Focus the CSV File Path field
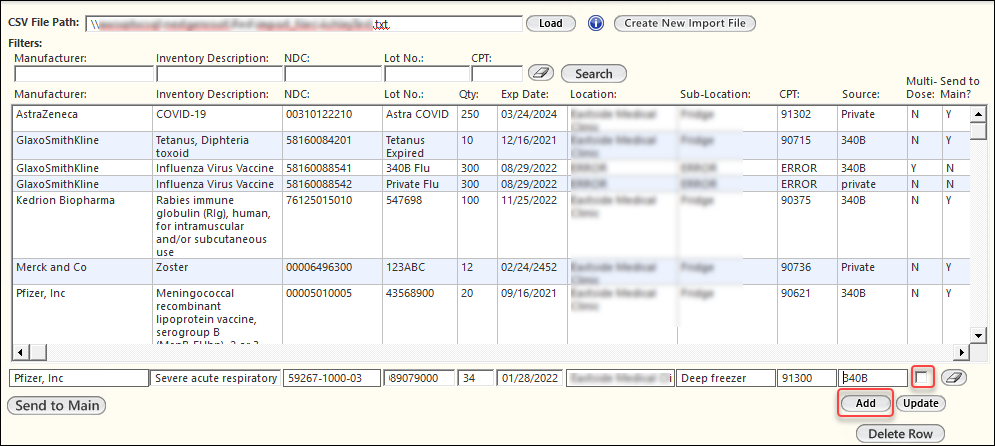Image resolution: width=995 pixels, height=446 pixels. coord(303,23)
